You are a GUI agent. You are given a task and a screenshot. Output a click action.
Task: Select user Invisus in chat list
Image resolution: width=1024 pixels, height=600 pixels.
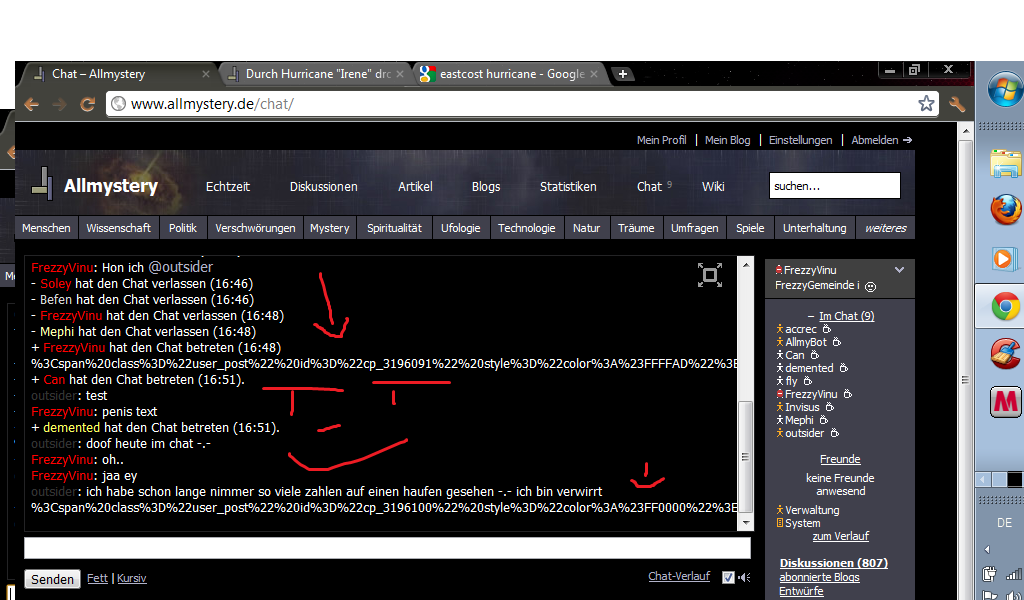802,407
